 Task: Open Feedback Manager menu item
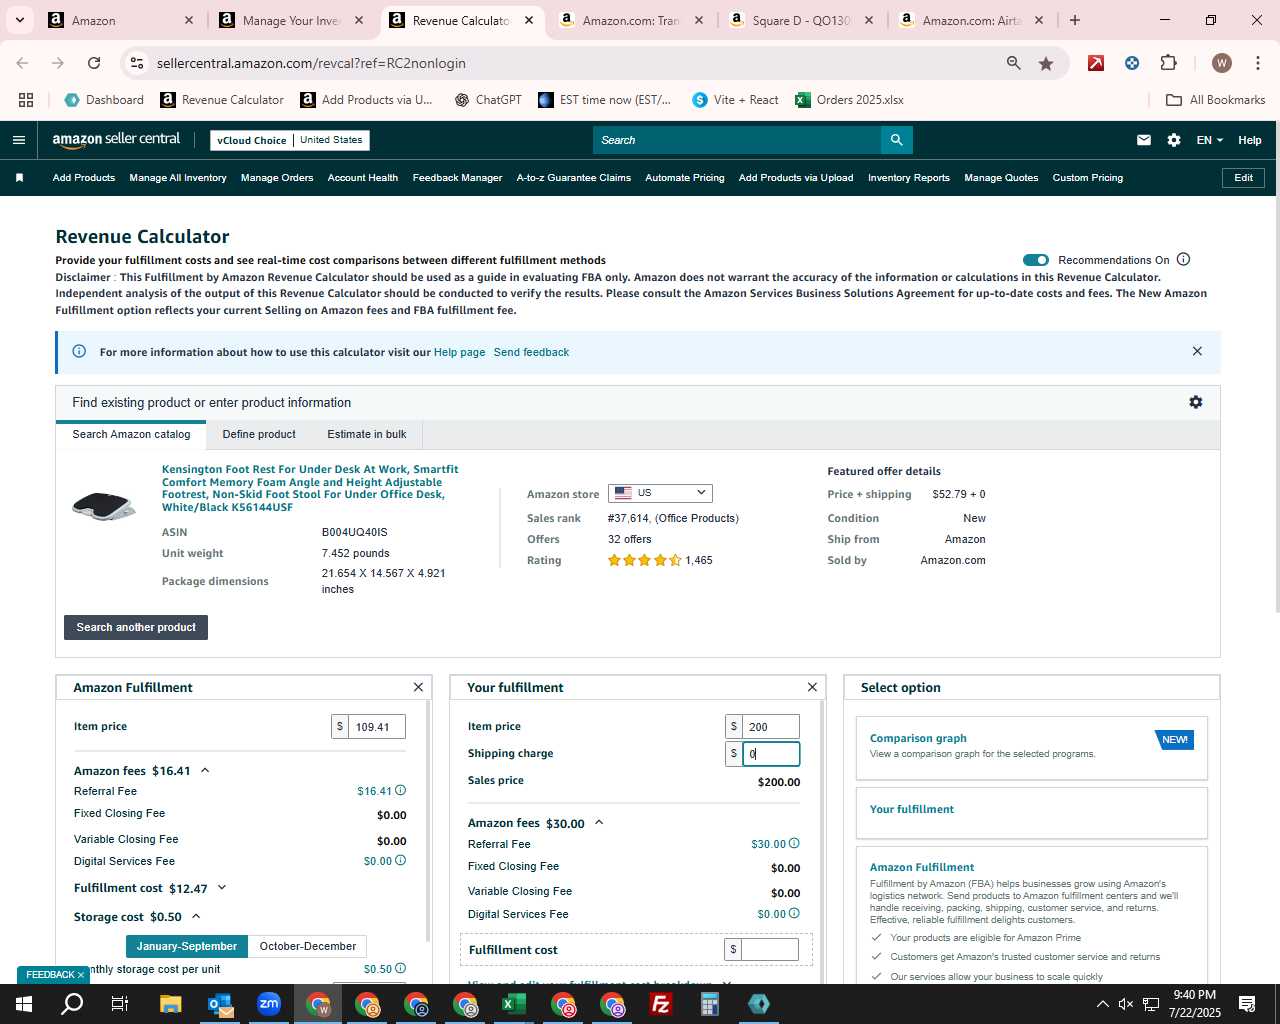(x=457, y=178)
